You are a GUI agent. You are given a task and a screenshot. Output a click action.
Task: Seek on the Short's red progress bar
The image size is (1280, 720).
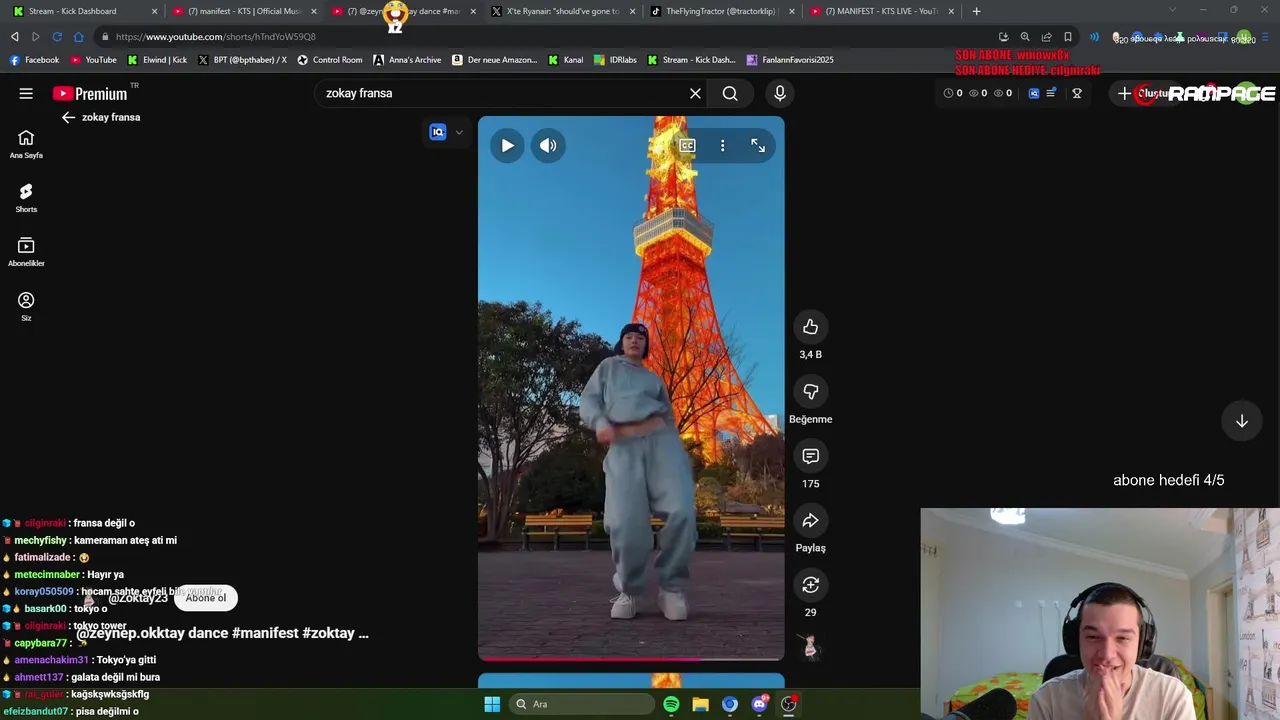coord(631,658)
